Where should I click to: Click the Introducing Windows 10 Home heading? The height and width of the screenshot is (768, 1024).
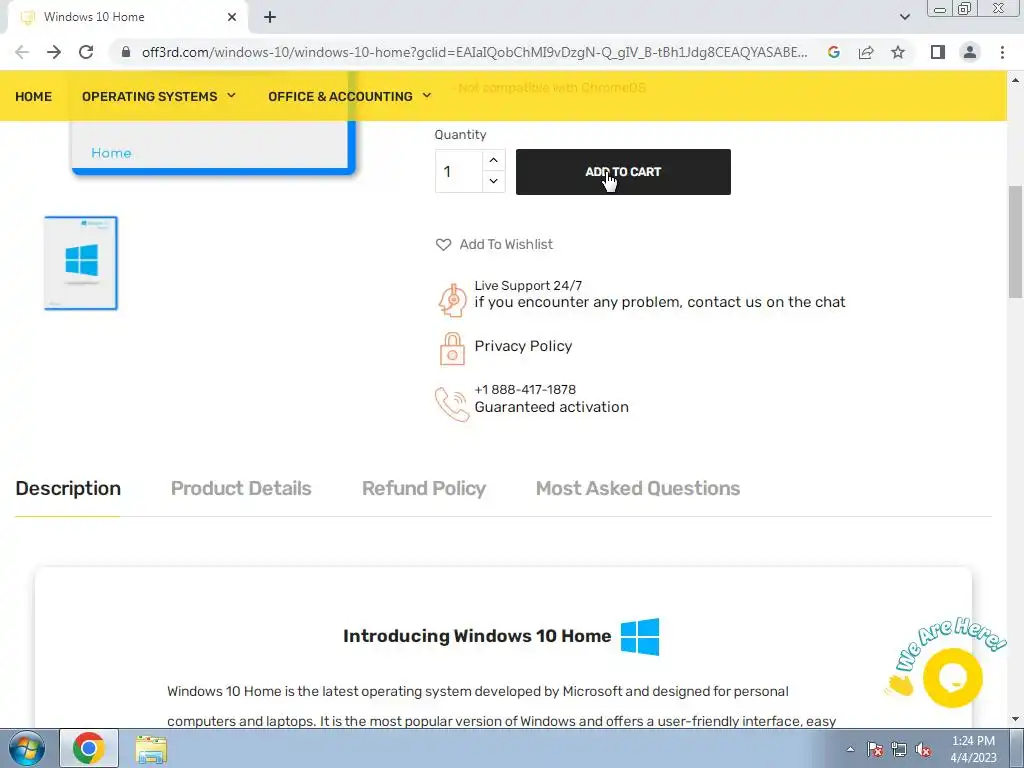pos(477,636)
